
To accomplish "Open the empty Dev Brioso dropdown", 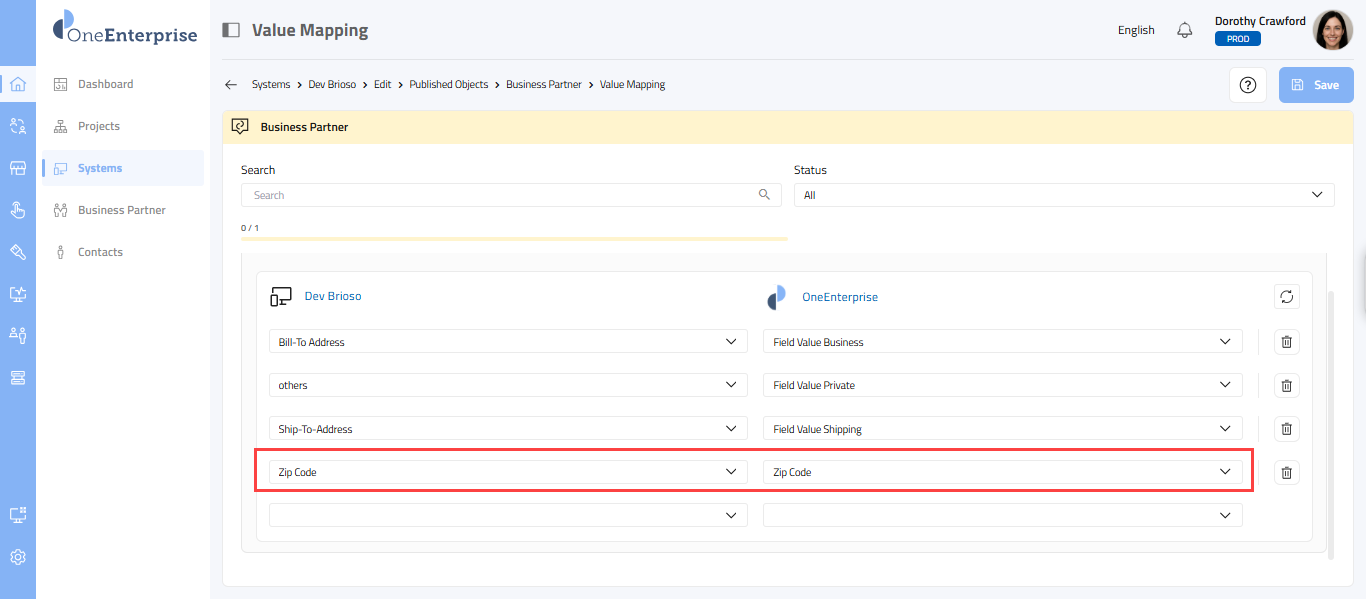I will pyautogui.click(x=508, y=515).
